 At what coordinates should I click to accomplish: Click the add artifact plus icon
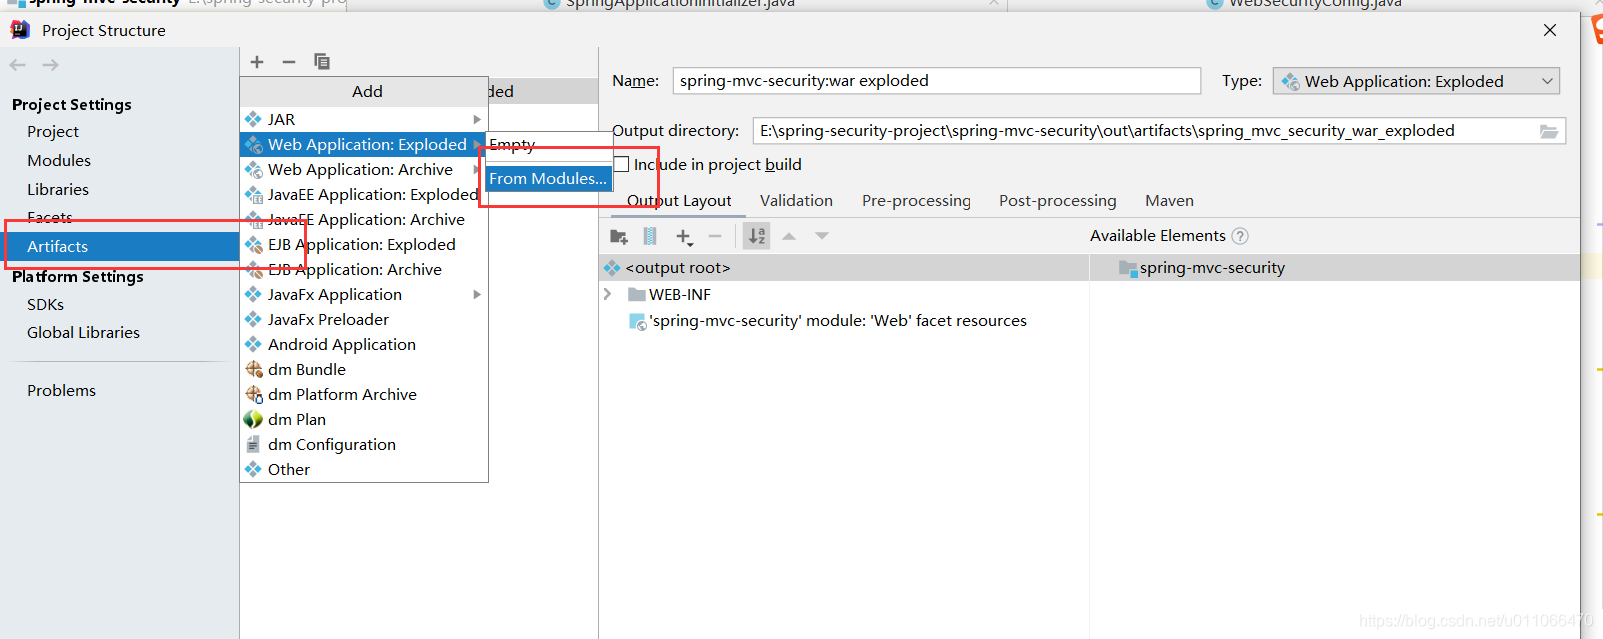257,62
